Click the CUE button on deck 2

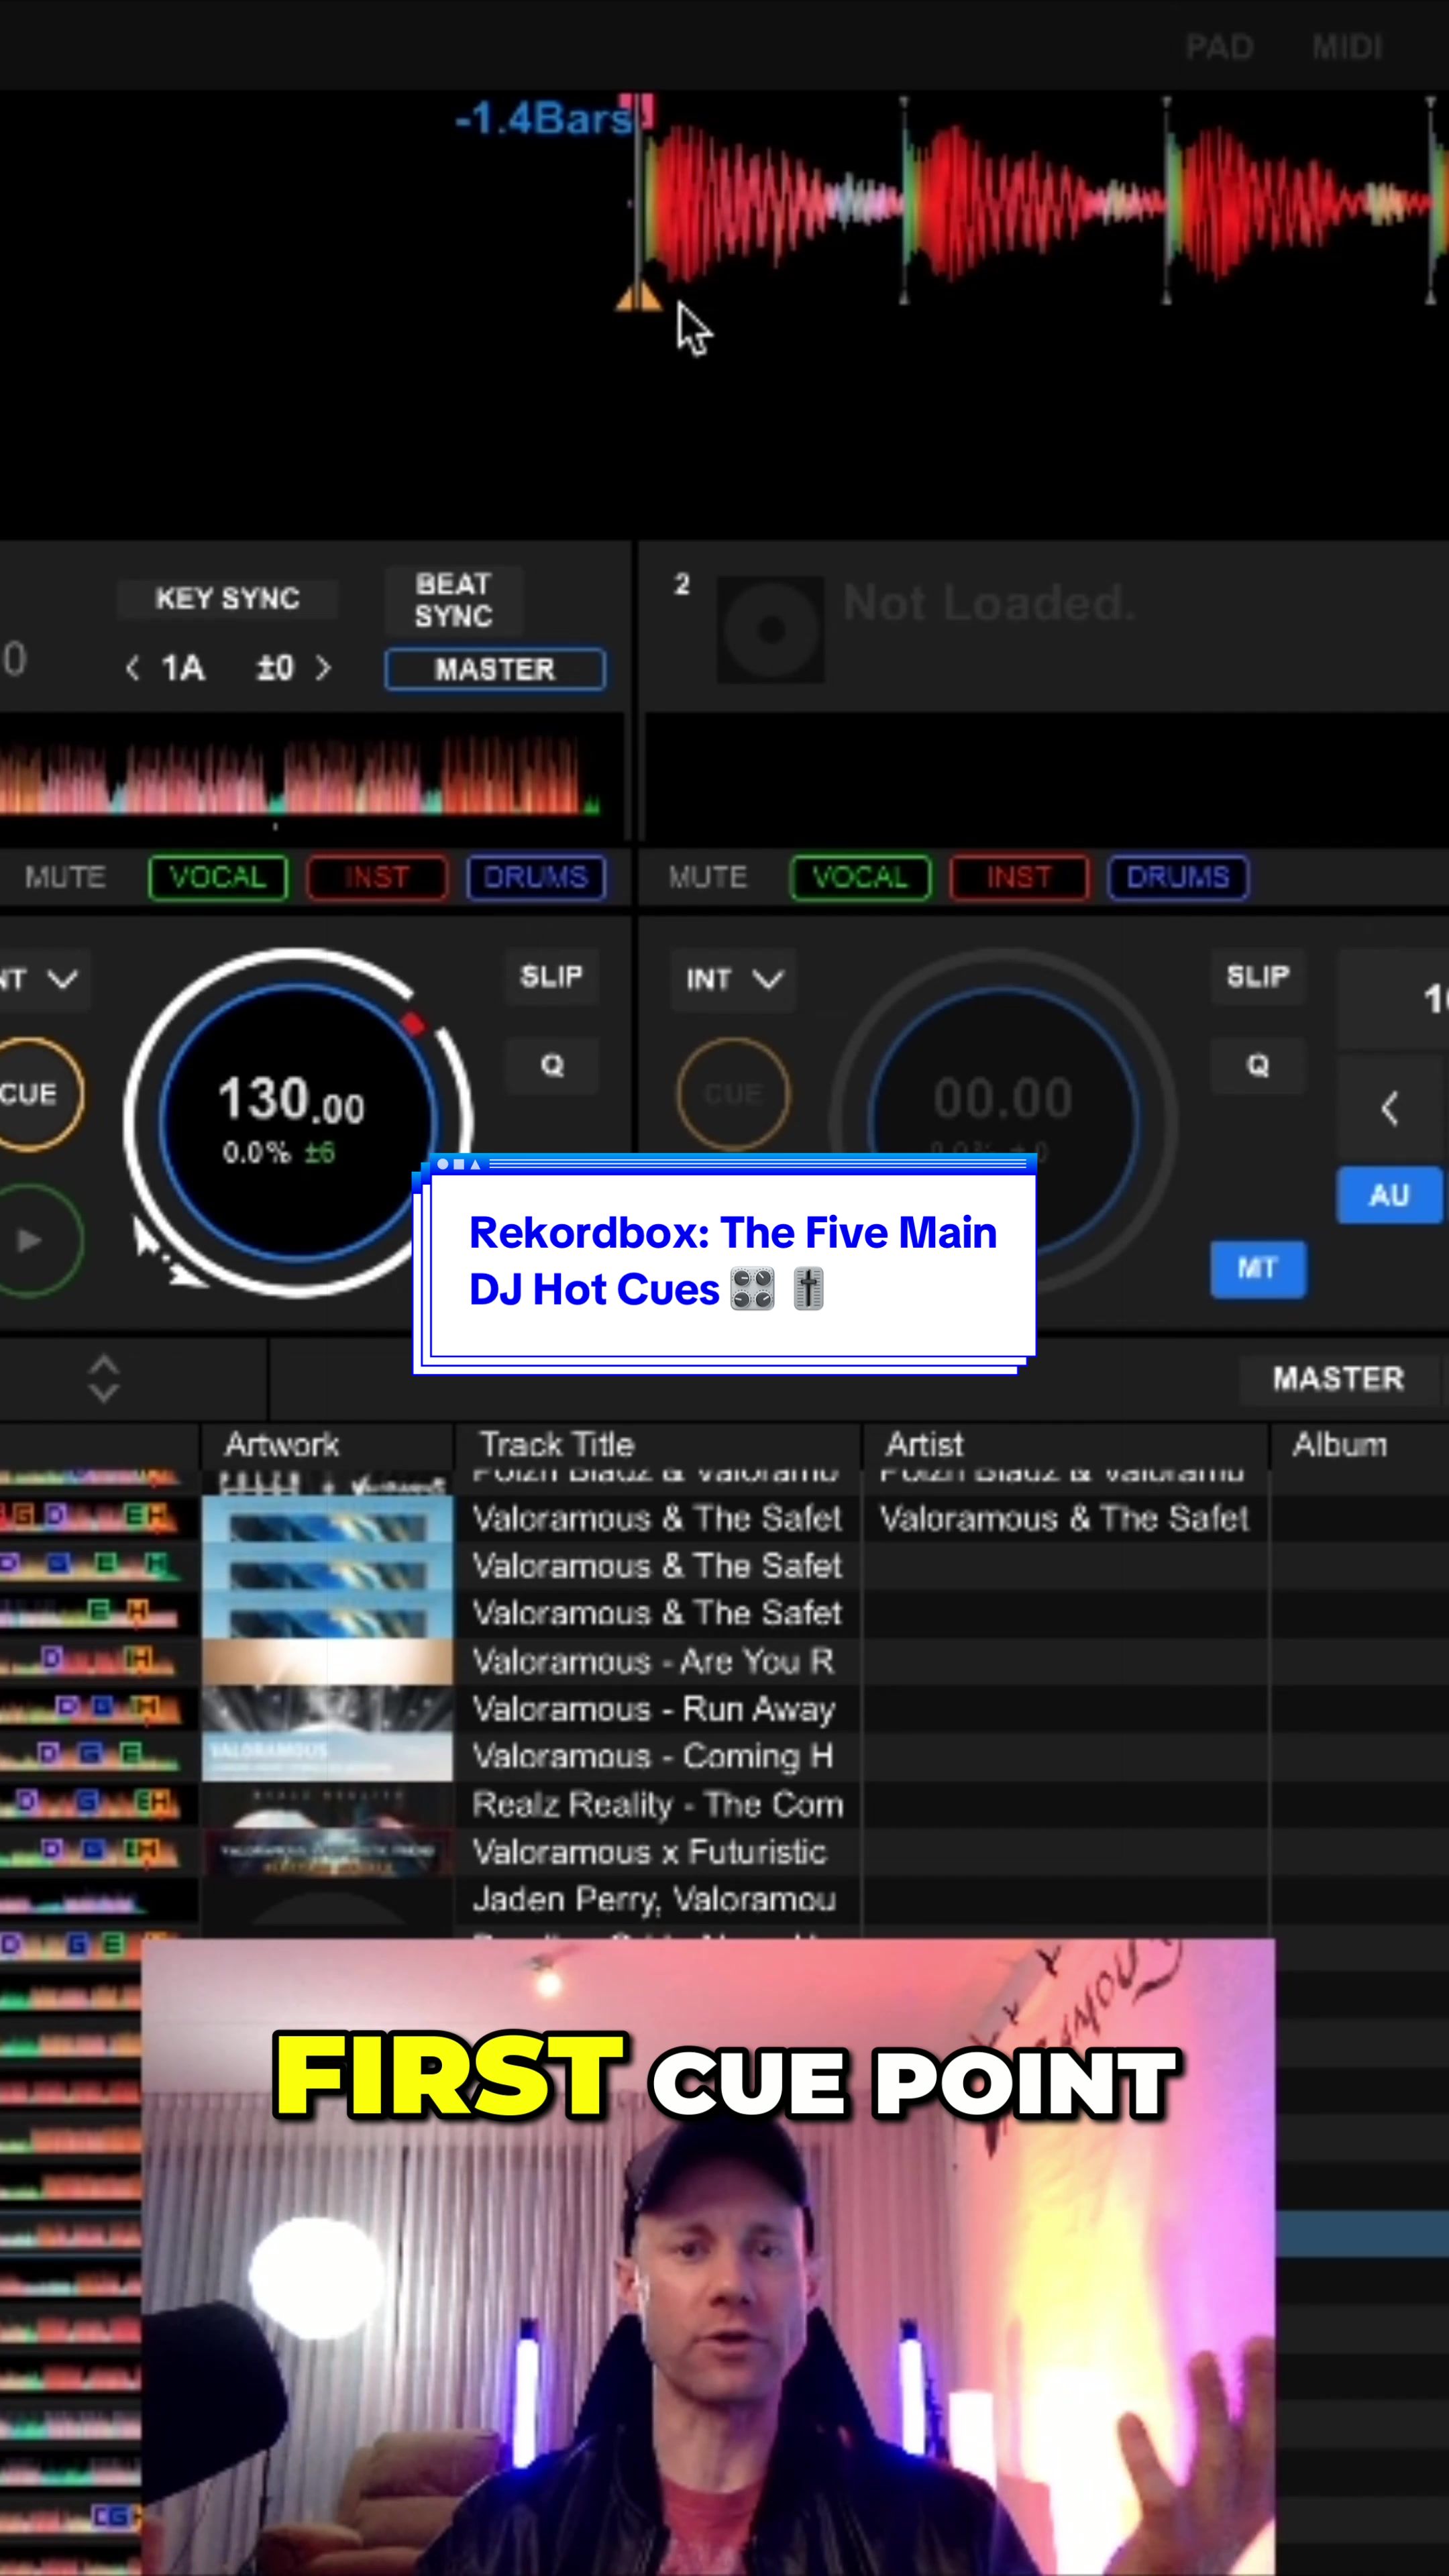pos(733,1093)
